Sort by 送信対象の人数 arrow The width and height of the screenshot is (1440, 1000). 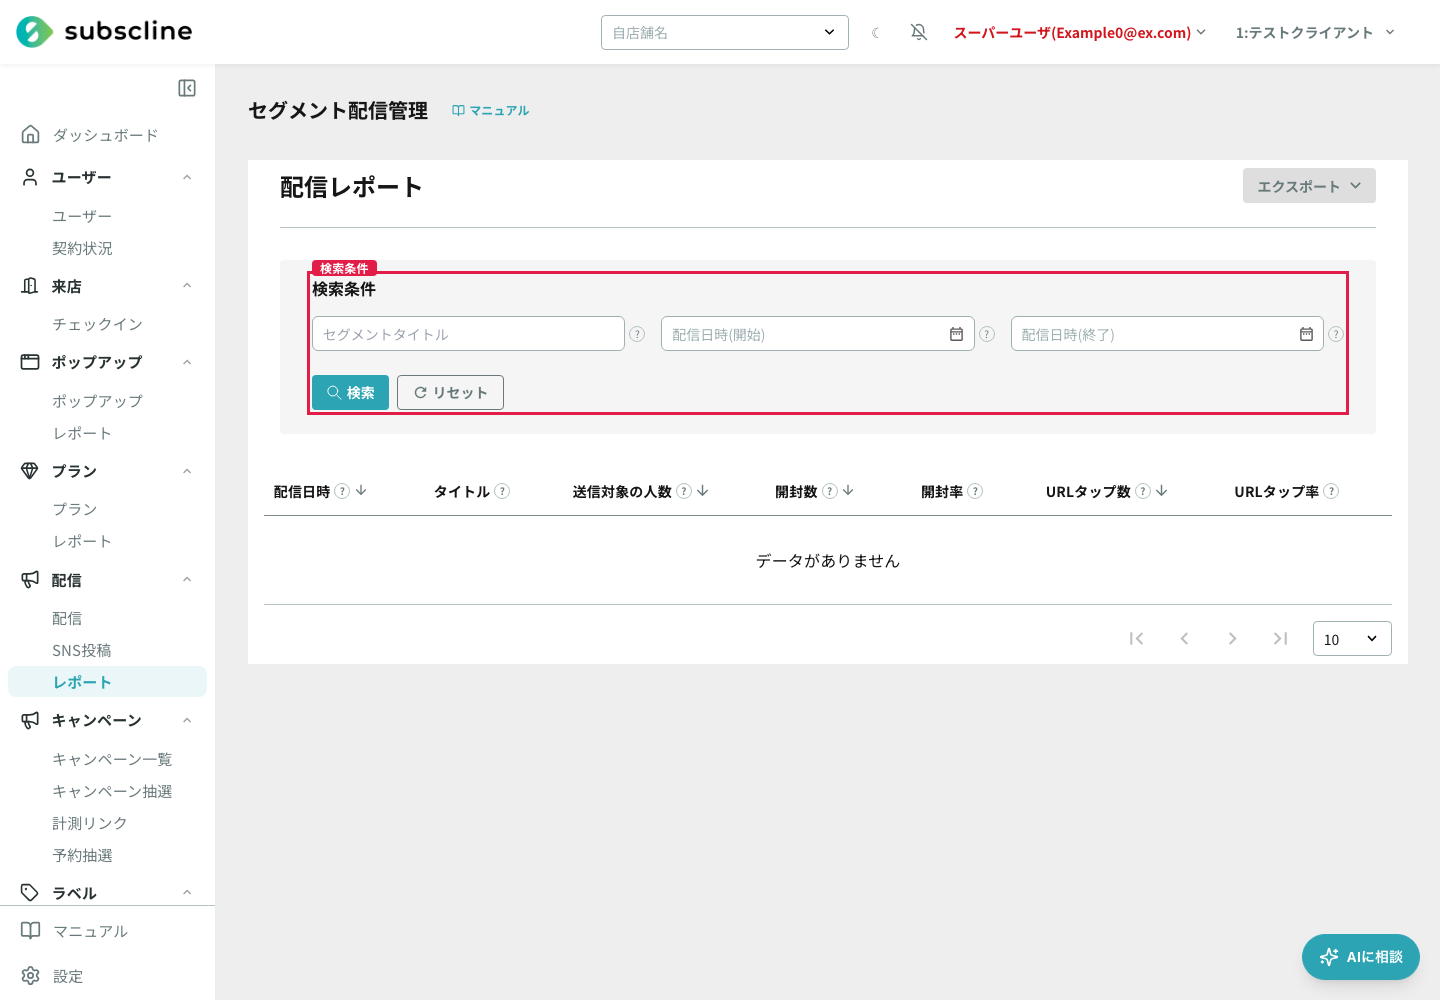pyautogui.click(x=703, y=491)
